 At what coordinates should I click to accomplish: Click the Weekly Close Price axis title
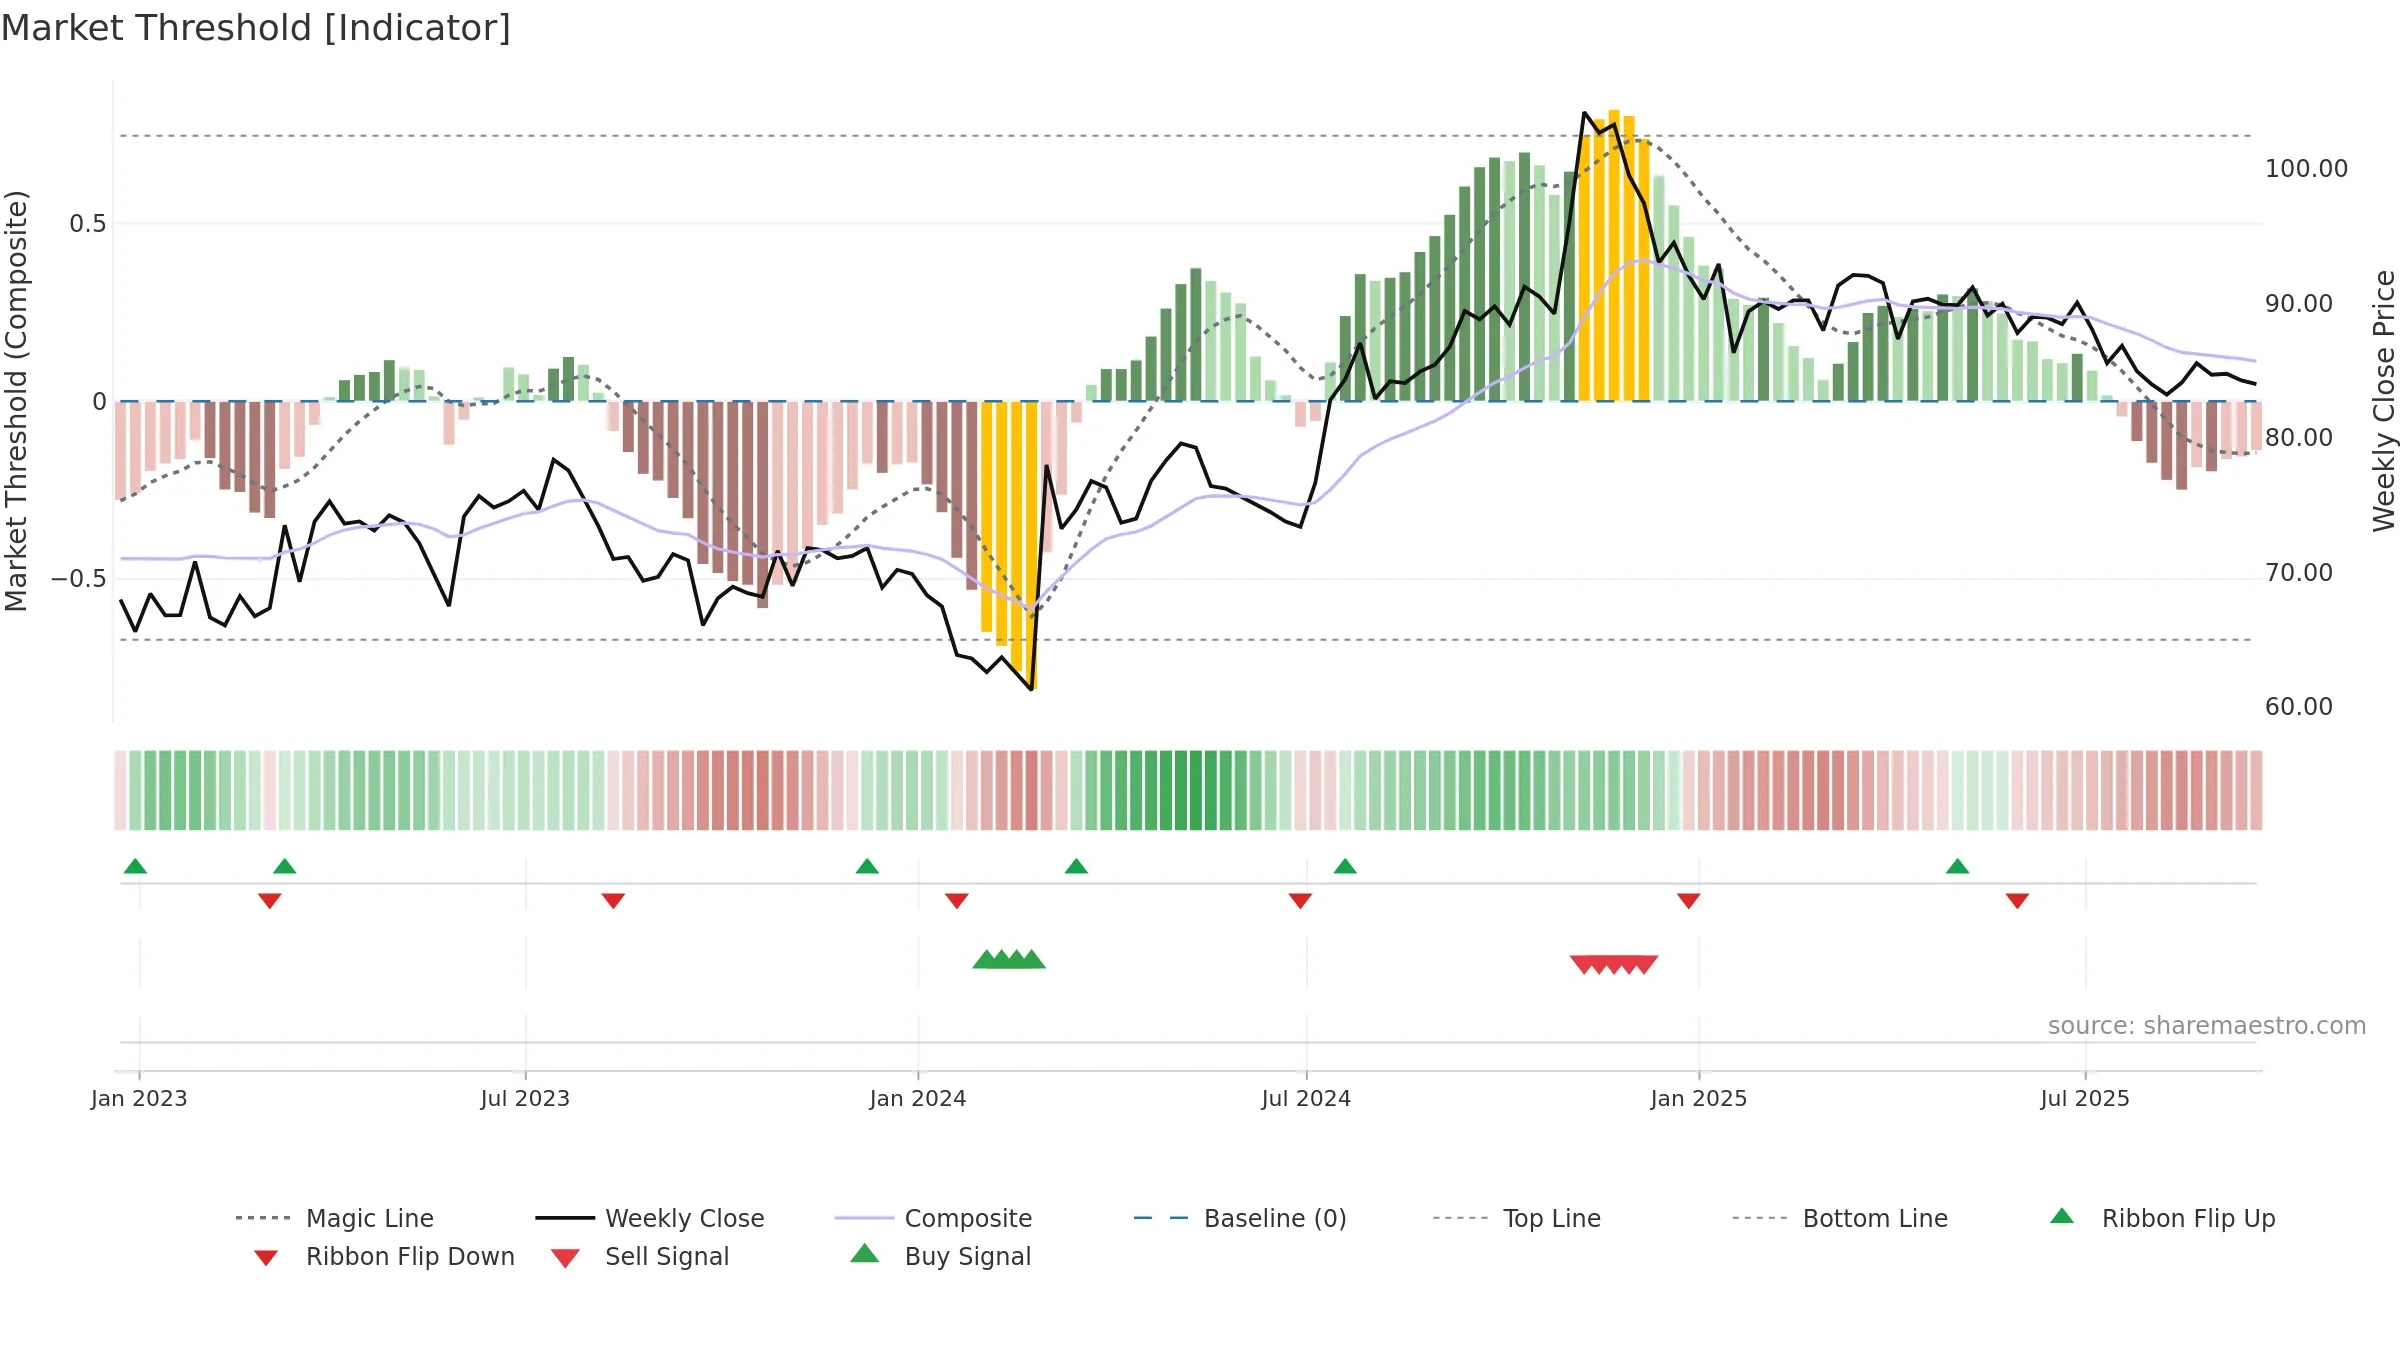(x=2384, y=400)
